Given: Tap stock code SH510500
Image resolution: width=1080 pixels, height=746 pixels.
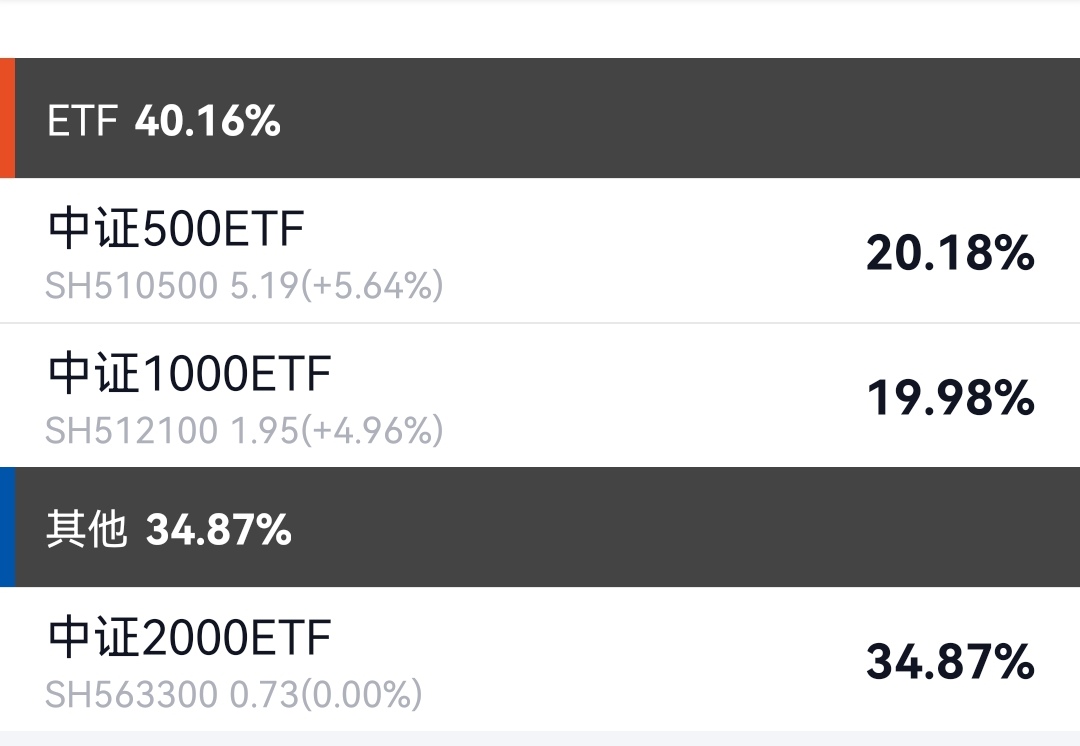Looking at the screenshot, I should 131,287.
